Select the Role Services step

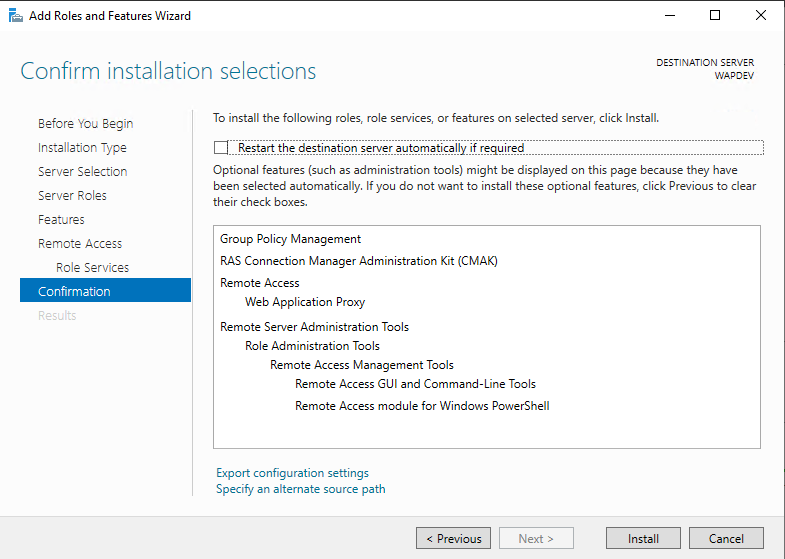coord(93,268)
